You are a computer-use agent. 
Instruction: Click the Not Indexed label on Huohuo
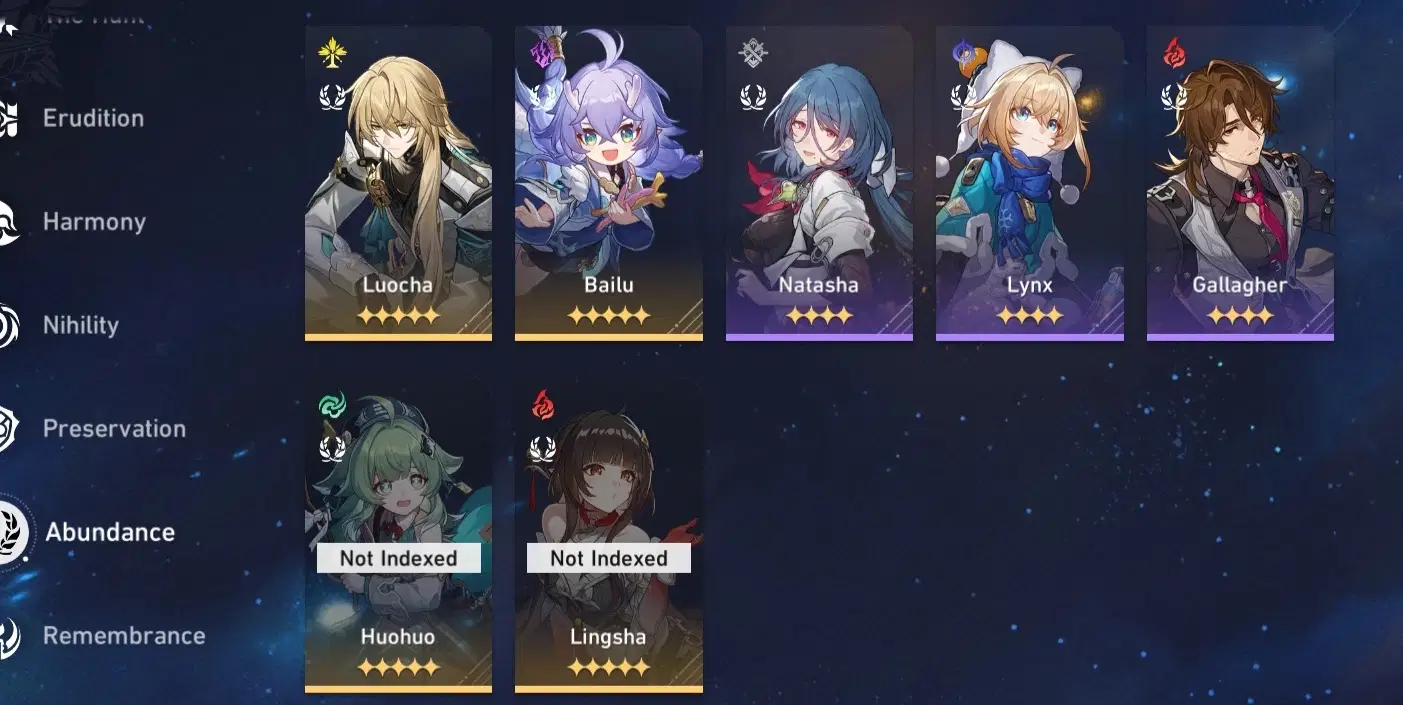[x=399, y=558]
